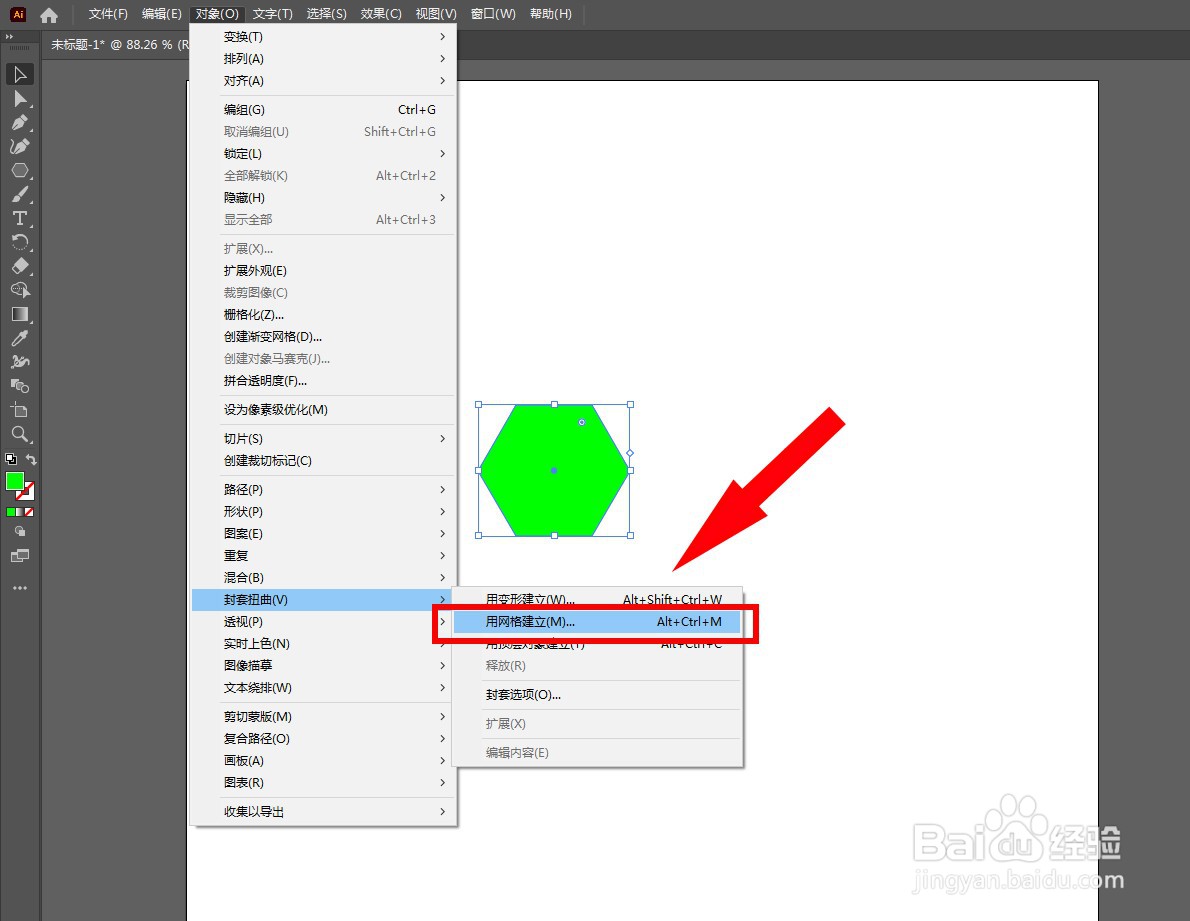
Task: Expand the tools panel double arrows
Action: 9,36
